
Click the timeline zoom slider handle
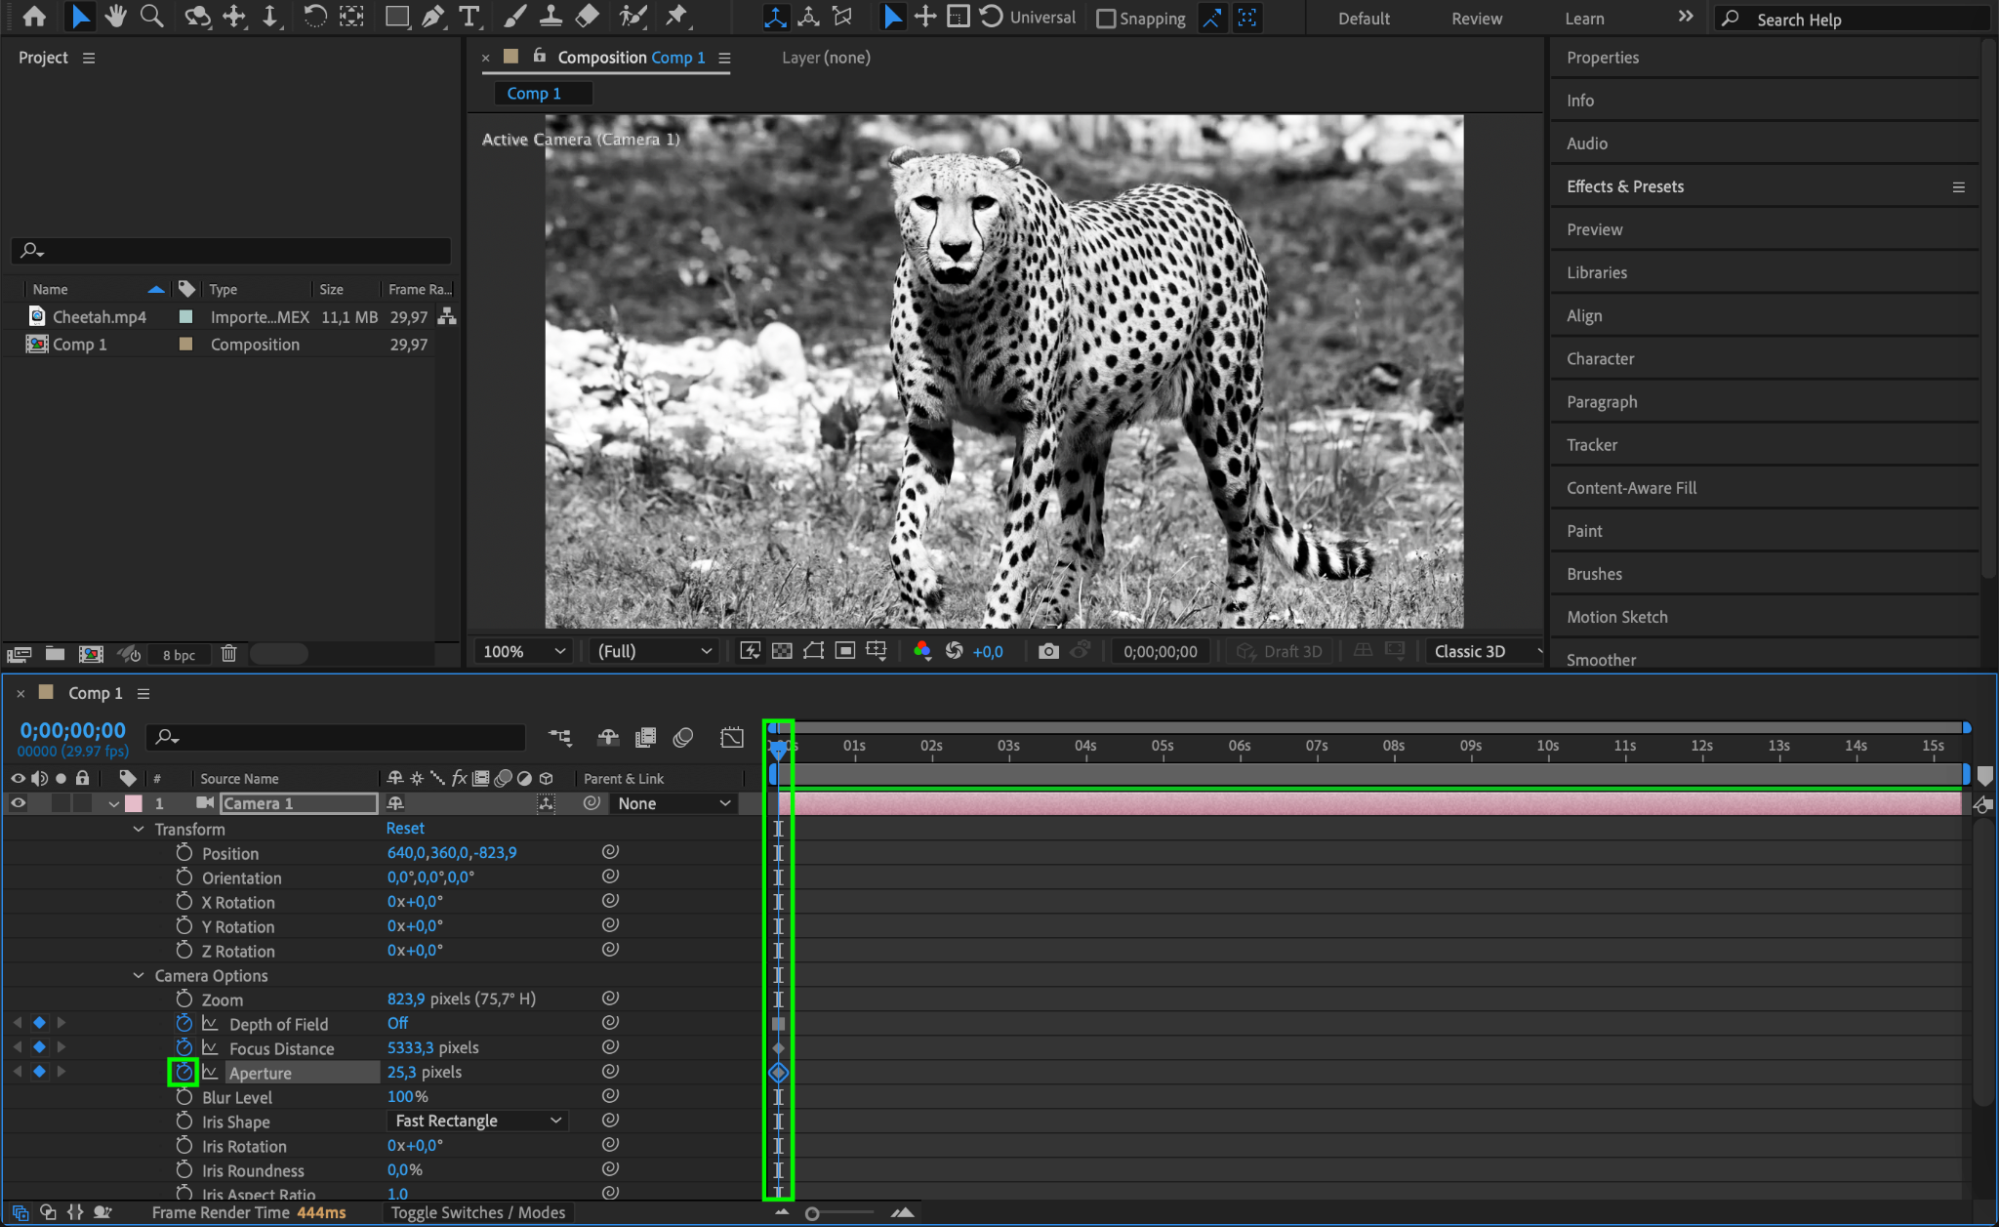812,1213
